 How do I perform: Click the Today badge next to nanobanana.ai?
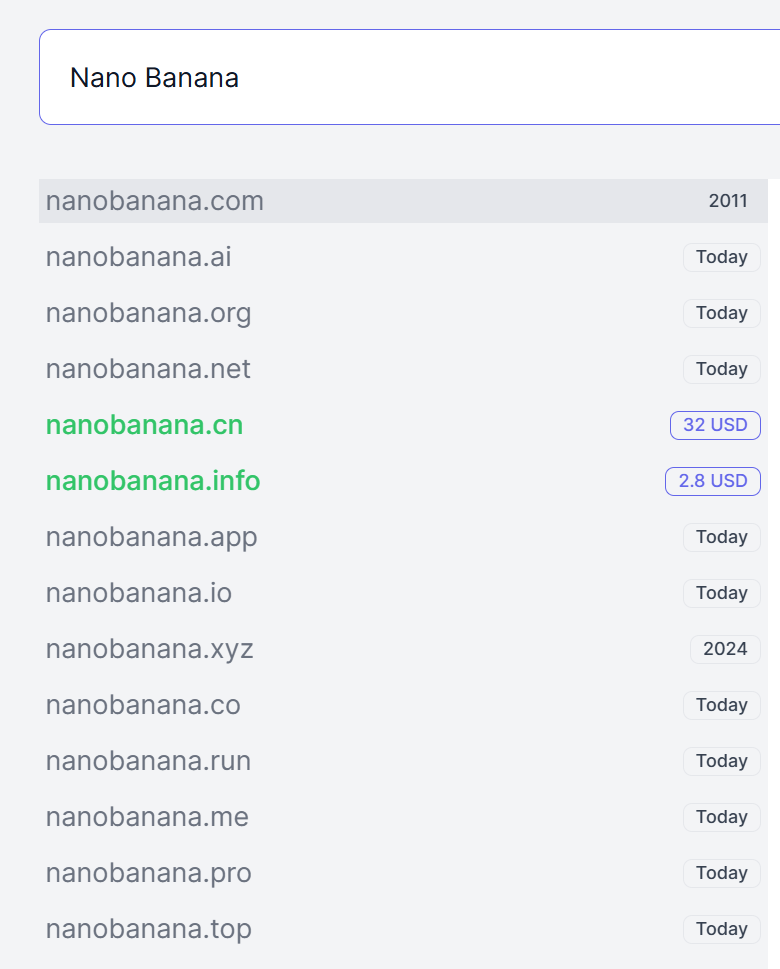pyautogui.click(x=722, y=257)
